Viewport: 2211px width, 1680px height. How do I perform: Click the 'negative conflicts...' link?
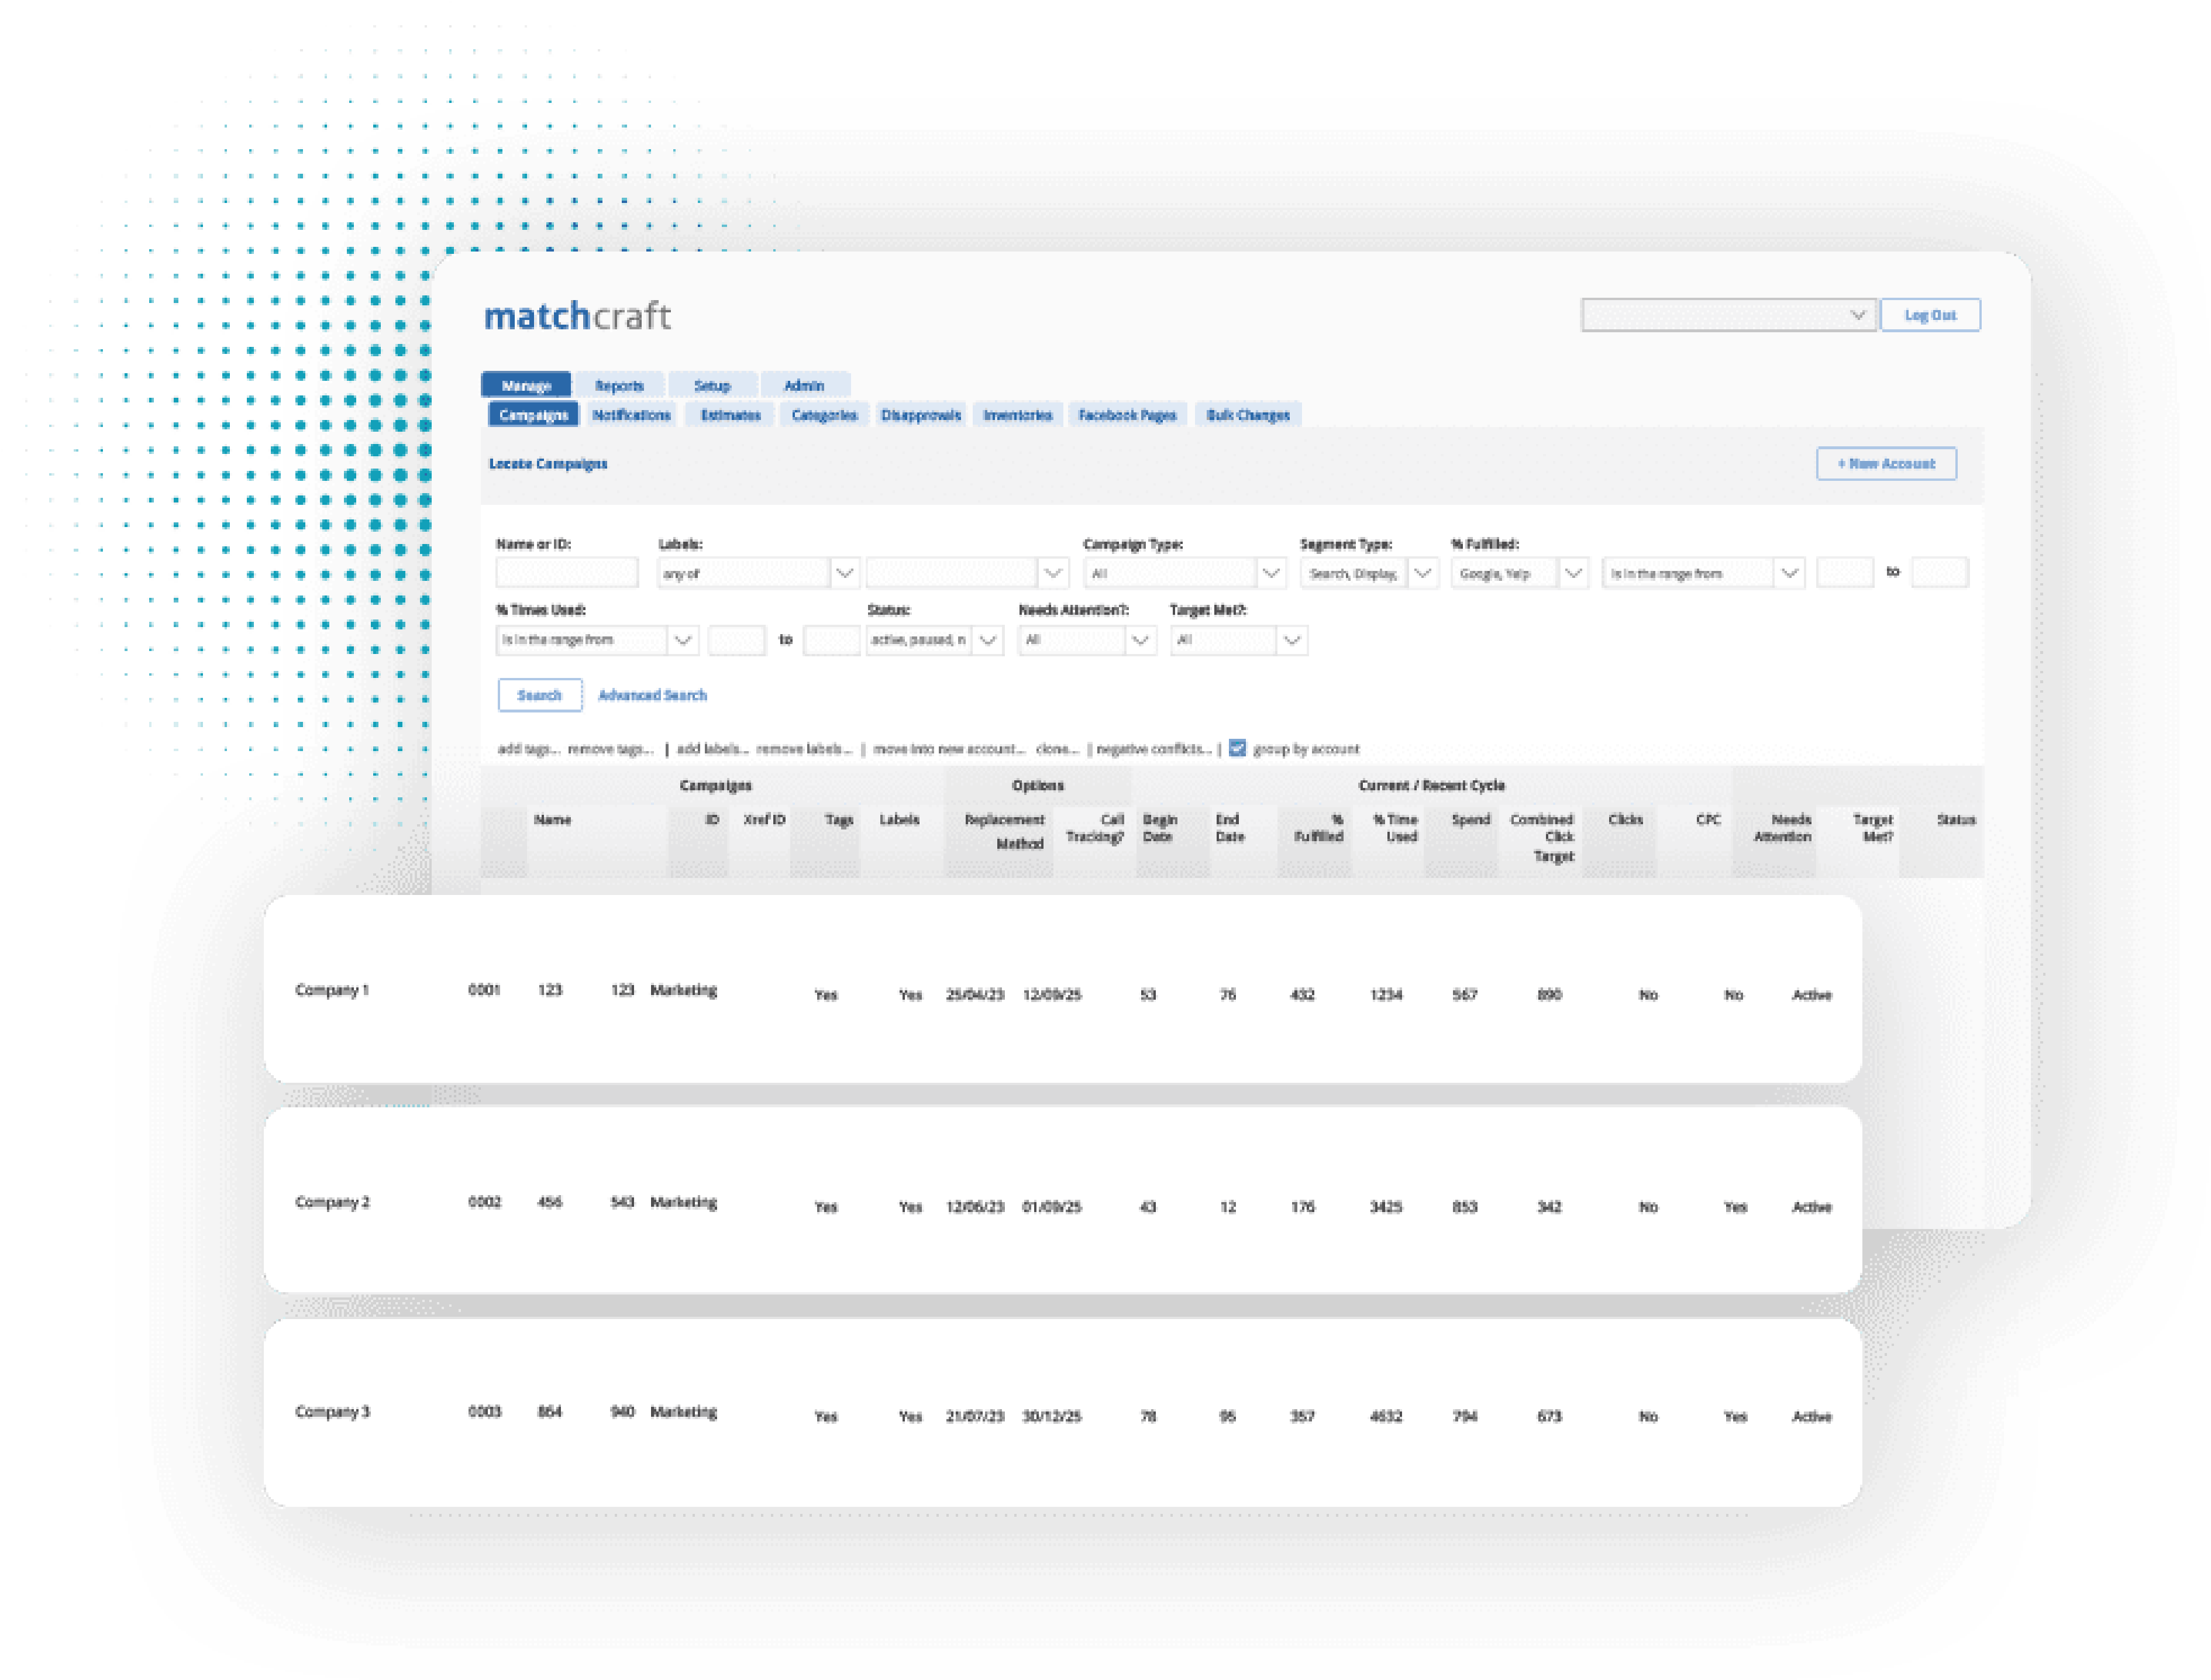point(1154,749)
